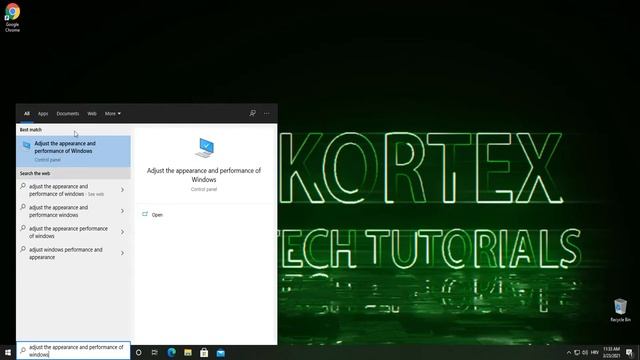The width and height of the screenshot is (640, 360).
Task: Switch to the Apps search tab
Action: click(x=43, y=113)
